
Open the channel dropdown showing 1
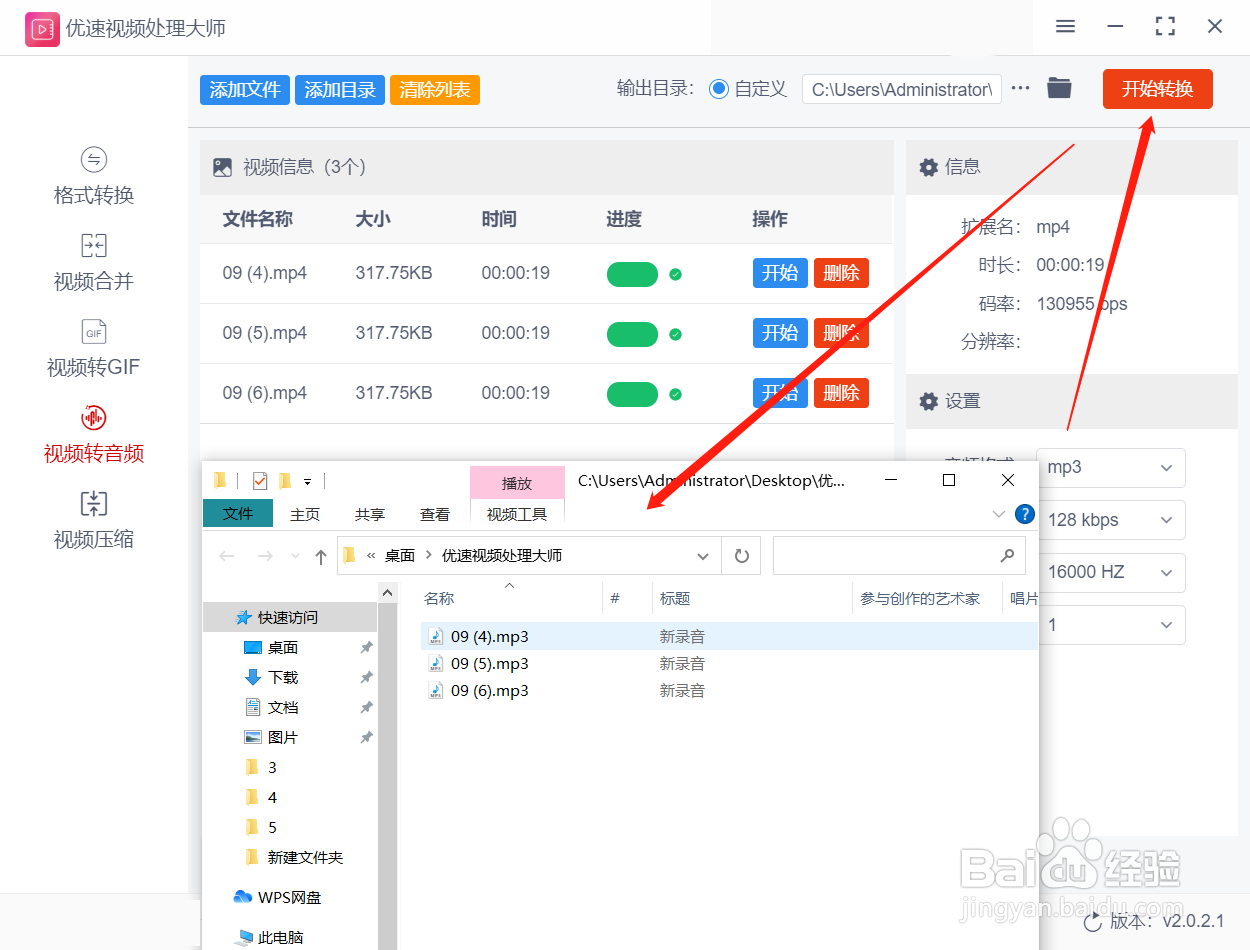click(1111, 625)
